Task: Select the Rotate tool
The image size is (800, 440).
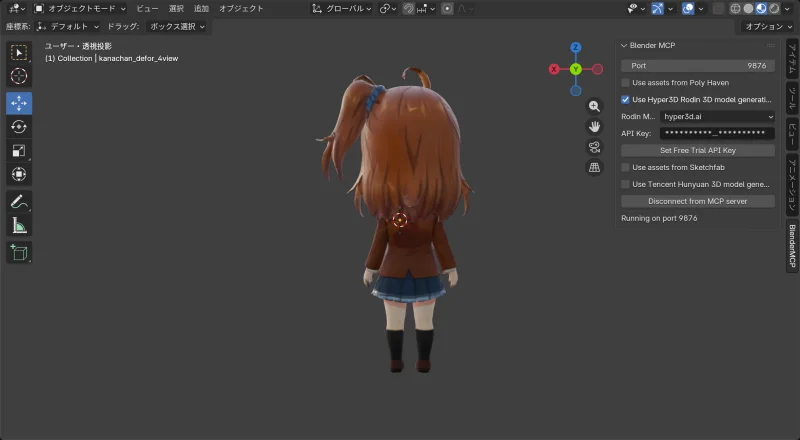Action: (19, 127)
